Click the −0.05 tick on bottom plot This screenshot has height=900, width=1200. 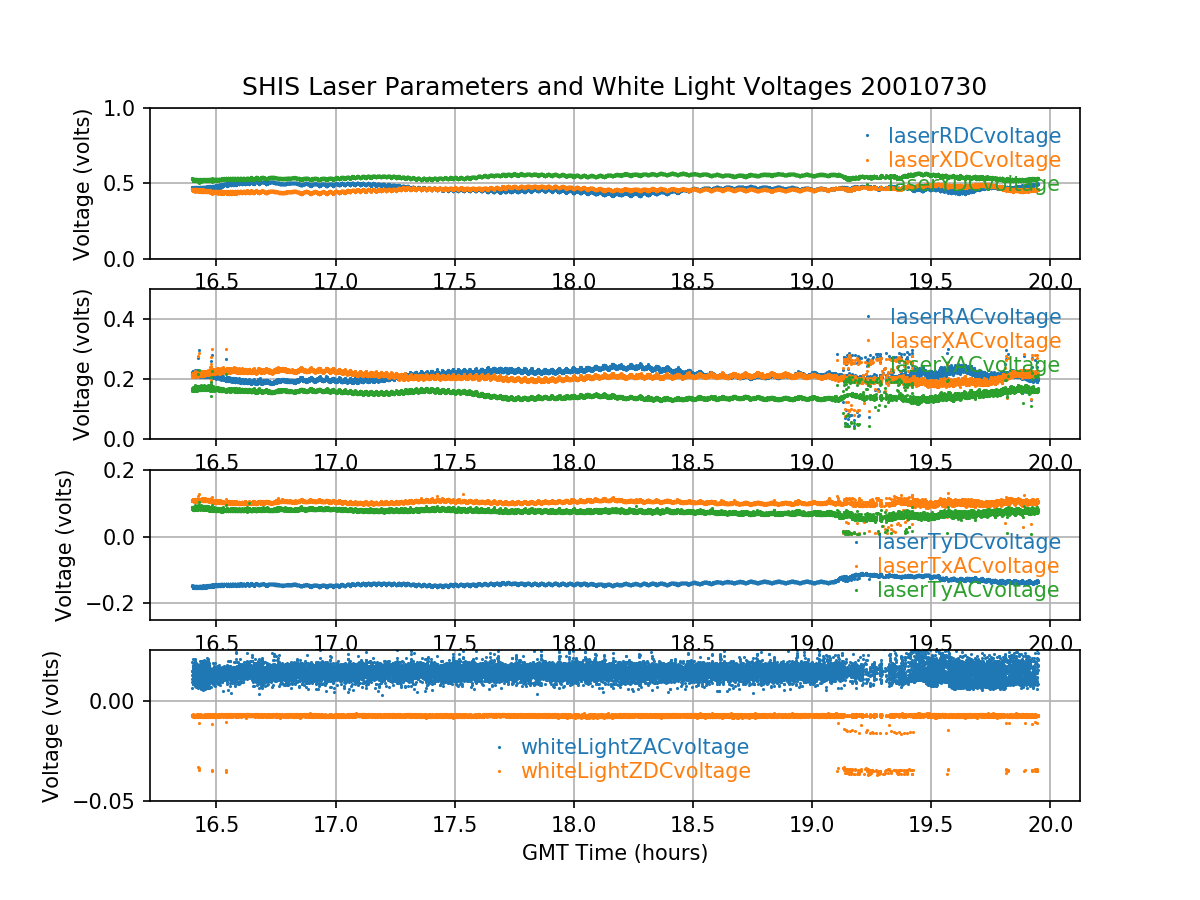tap(108, 801)
